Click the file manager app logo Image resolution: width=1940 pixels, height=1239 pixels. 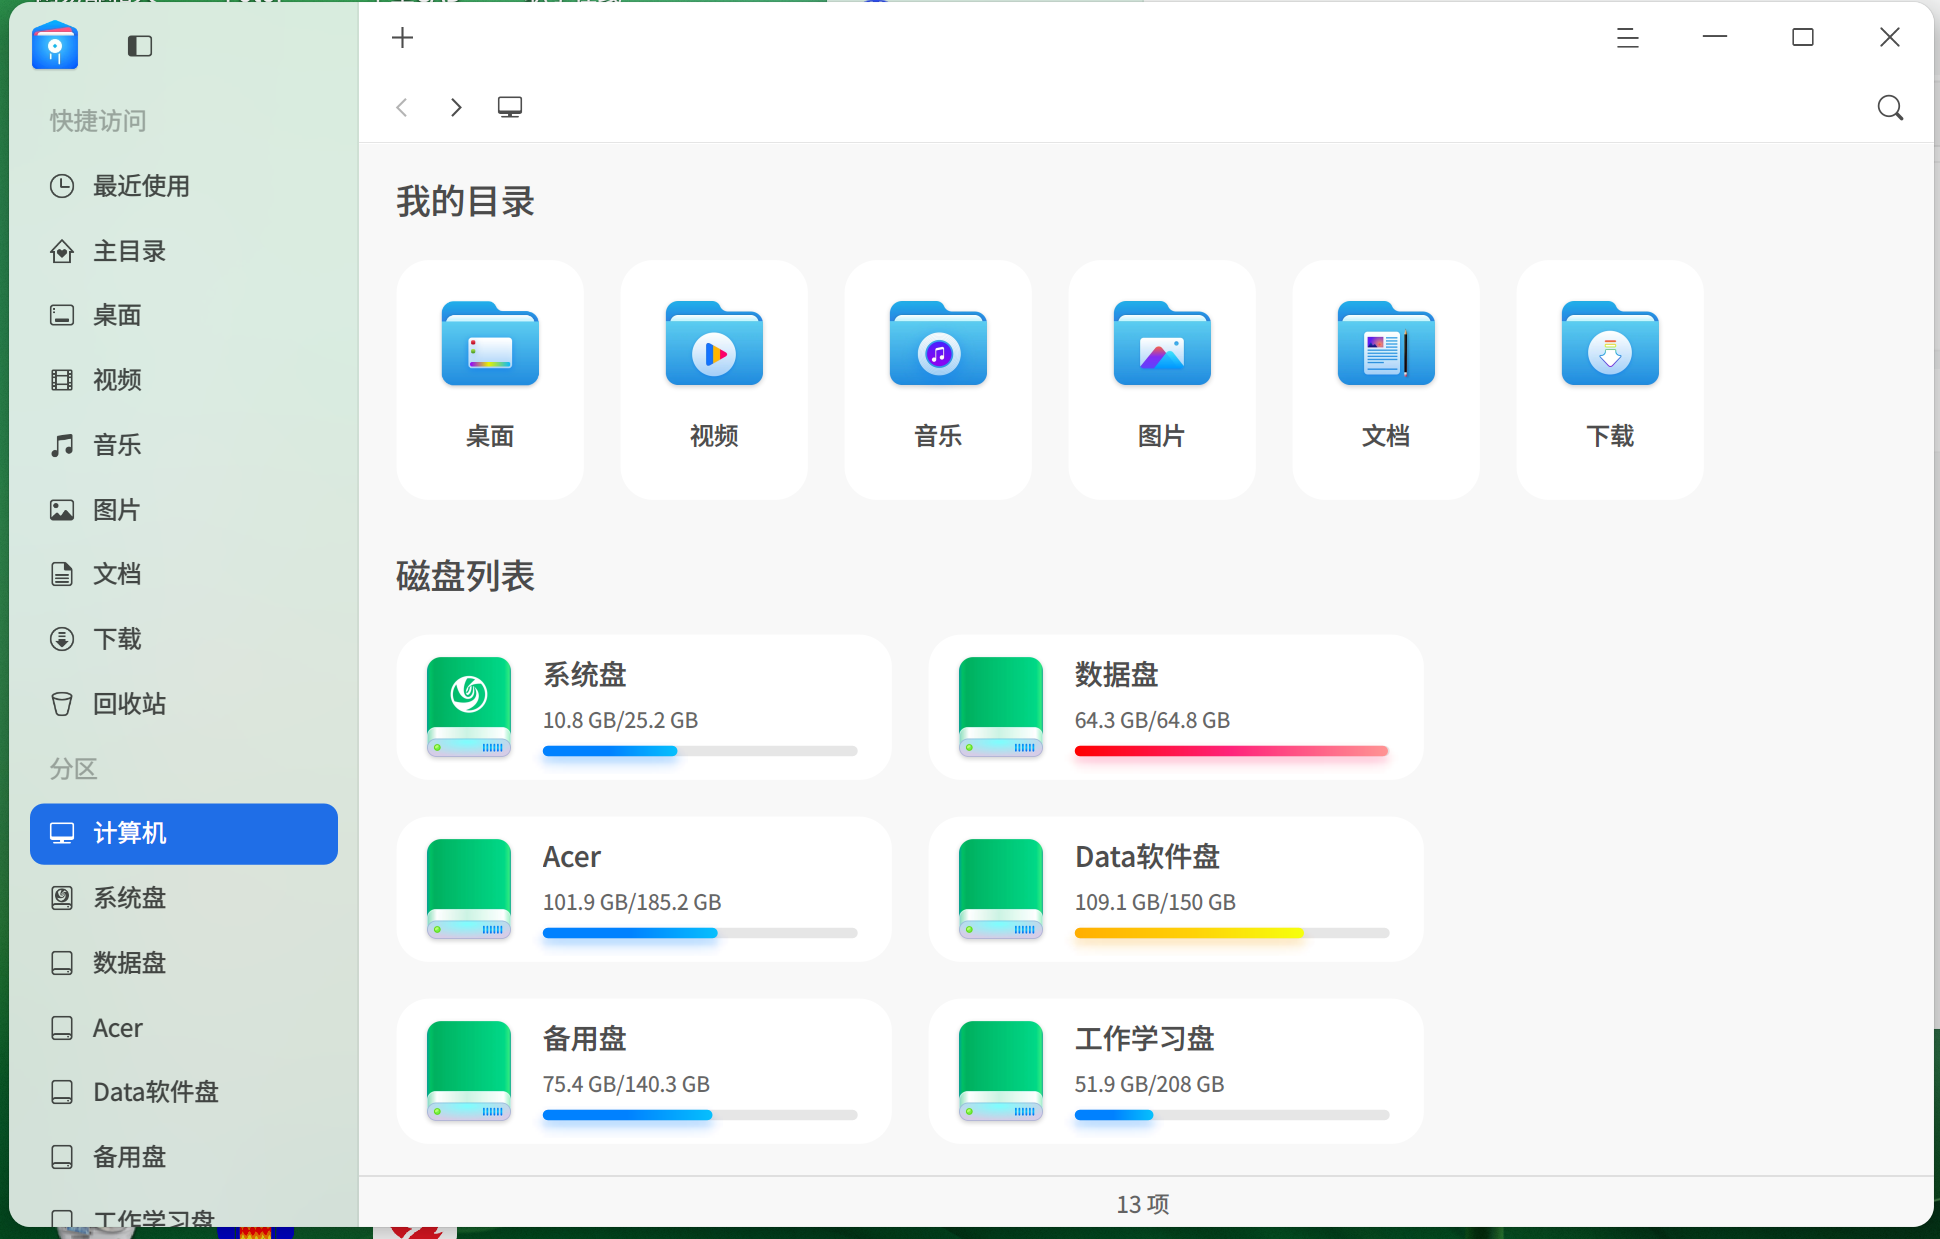click(x=55, y=45)
